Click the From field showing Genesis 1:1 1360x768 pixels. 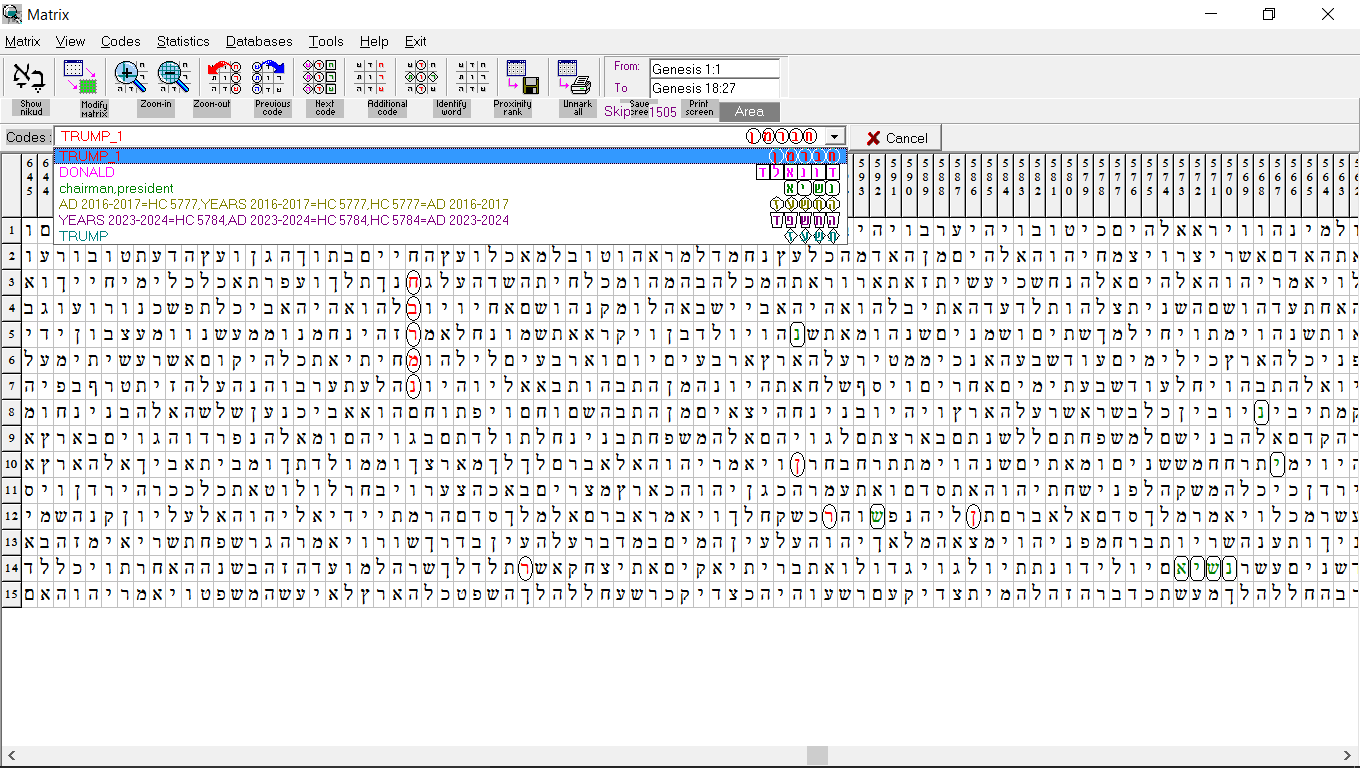point(714,69)
